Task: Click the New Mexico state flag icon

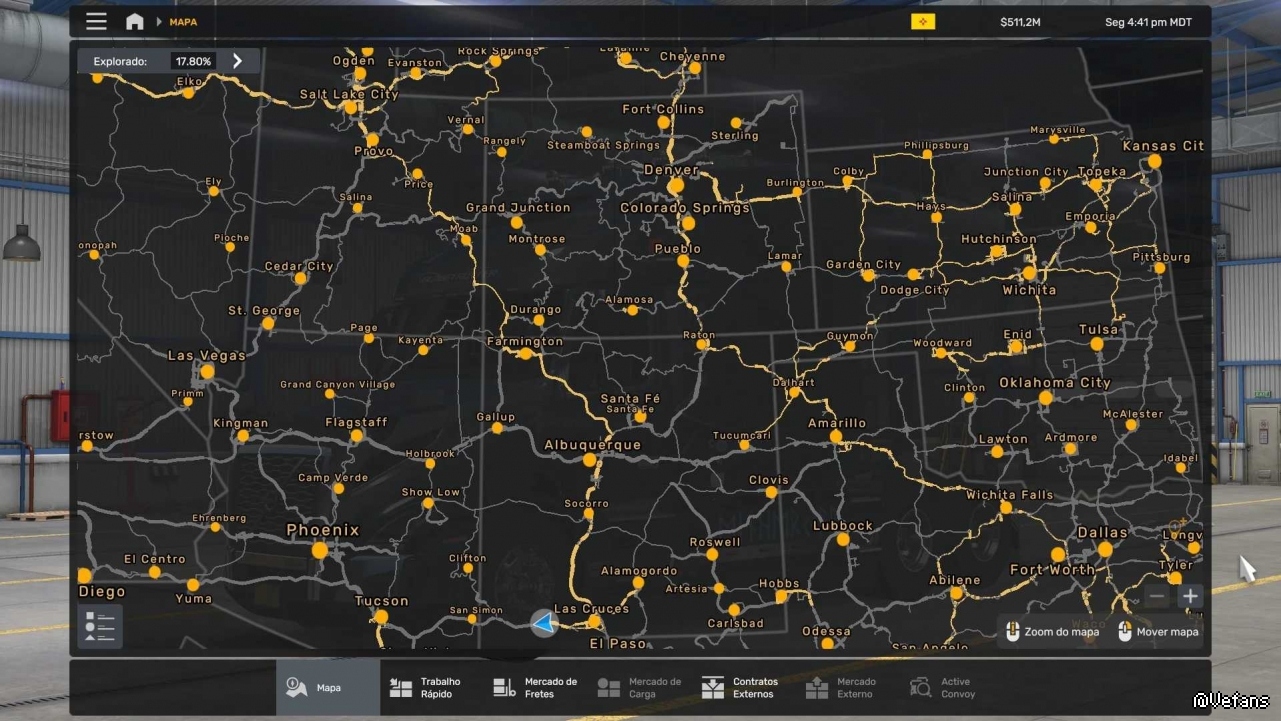Action: click(x=923, y=21)
